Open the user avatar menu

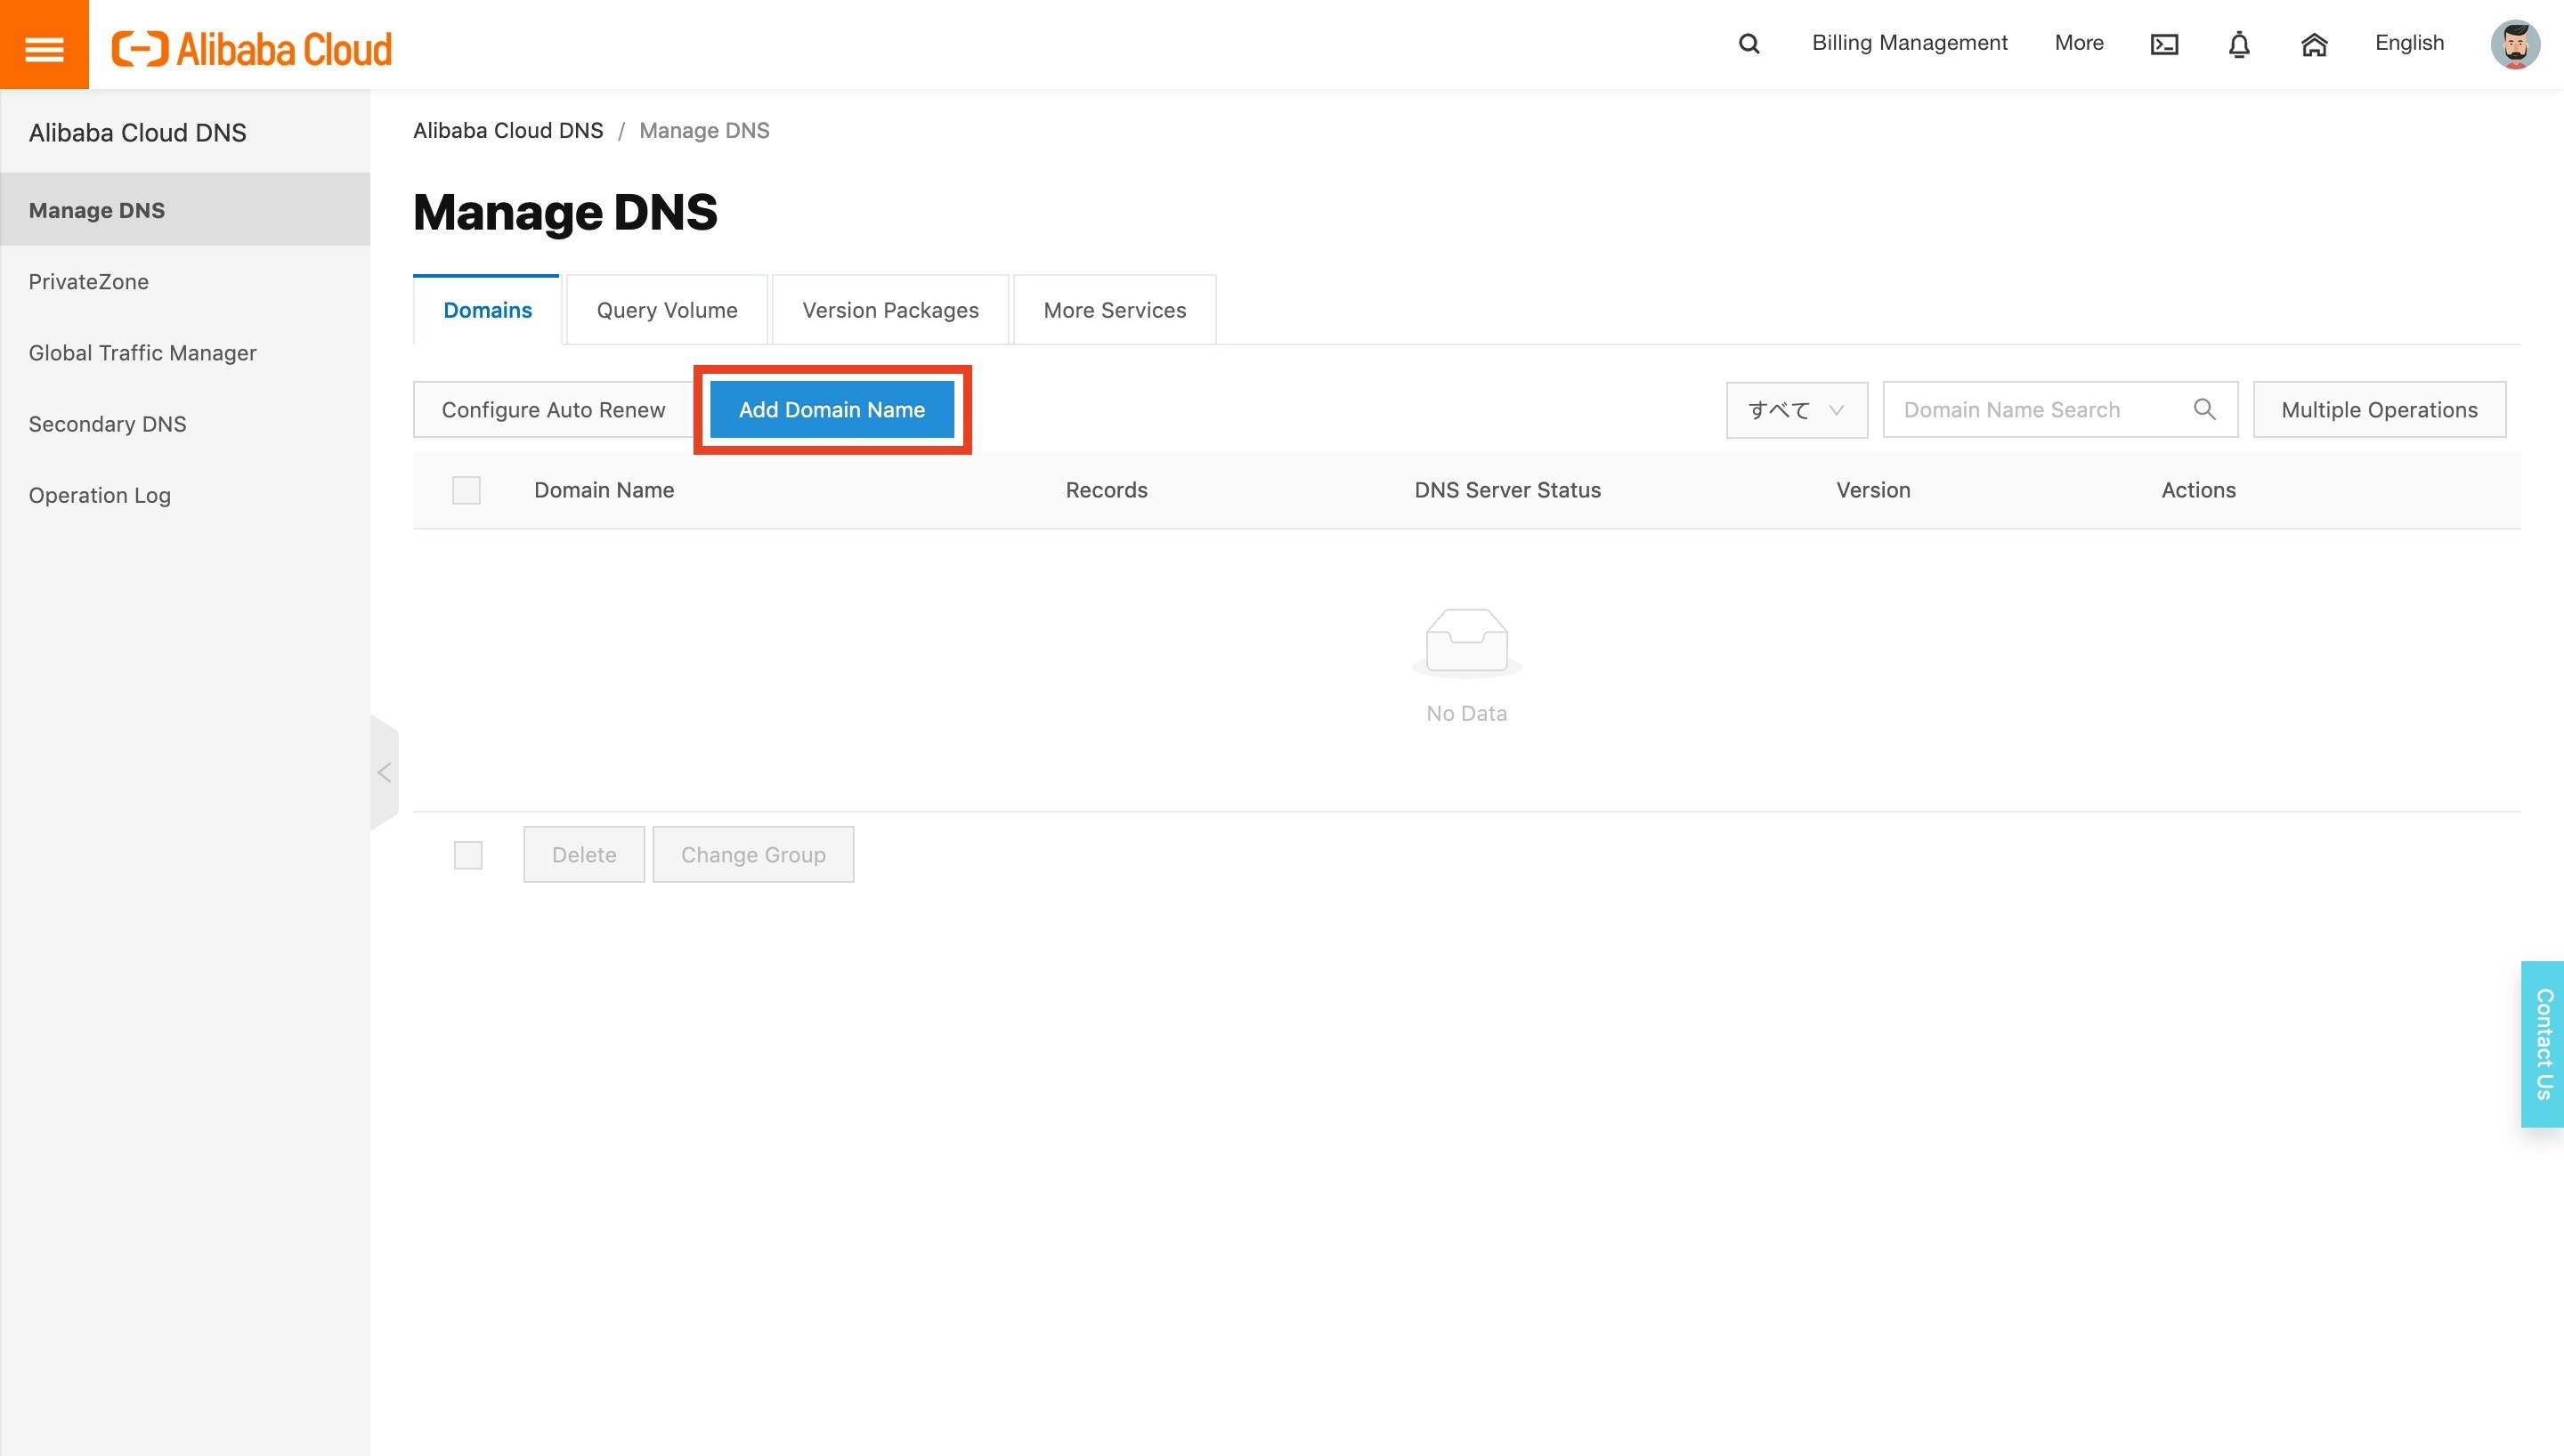click(2515, 45)
